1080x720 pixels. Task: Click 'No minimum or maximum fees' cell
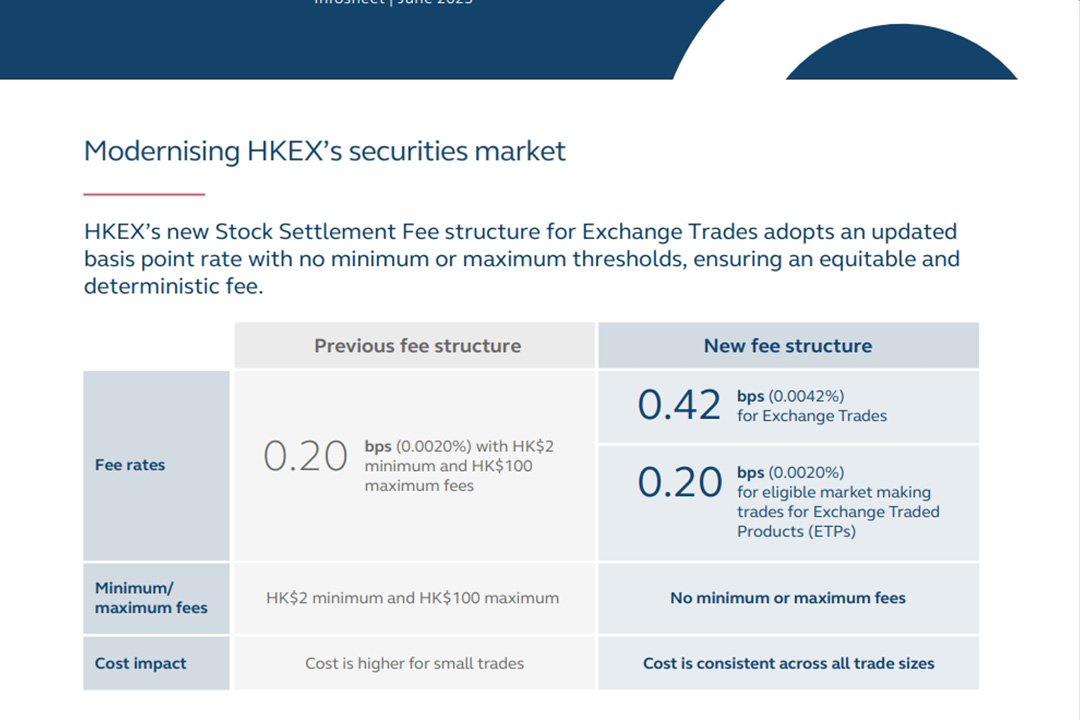coord(788,597)
